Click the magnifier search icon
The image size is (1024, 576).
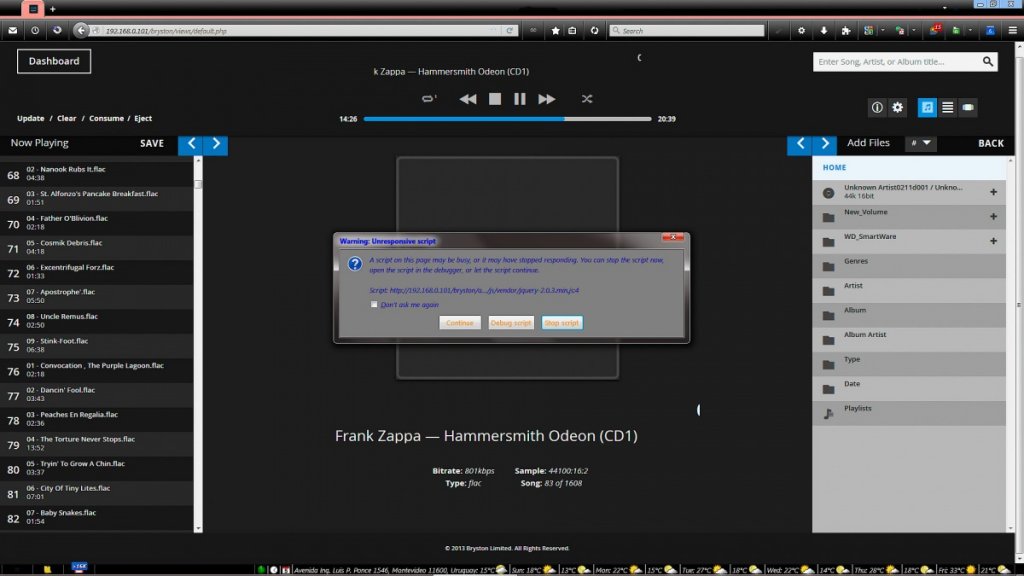pyautogui.click(x=988, y=61)
